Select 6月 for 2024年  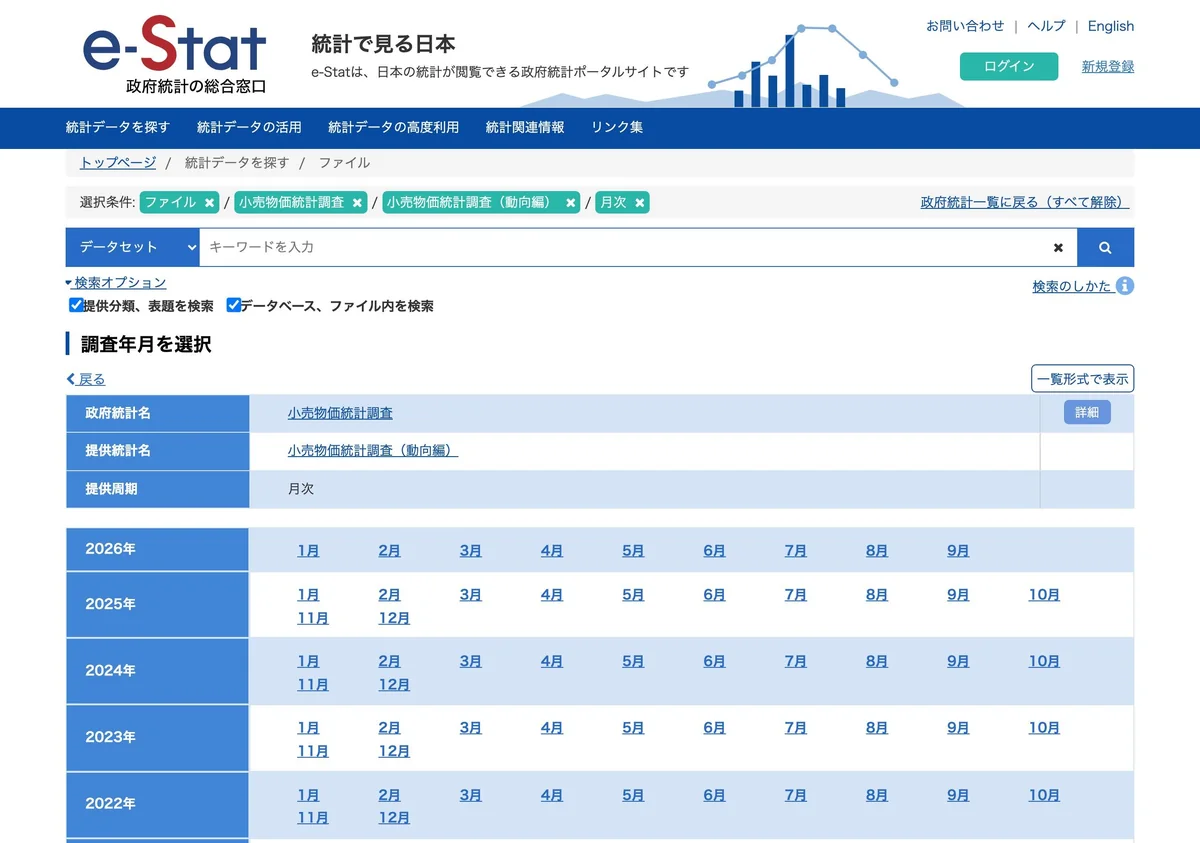coord(714,662)
